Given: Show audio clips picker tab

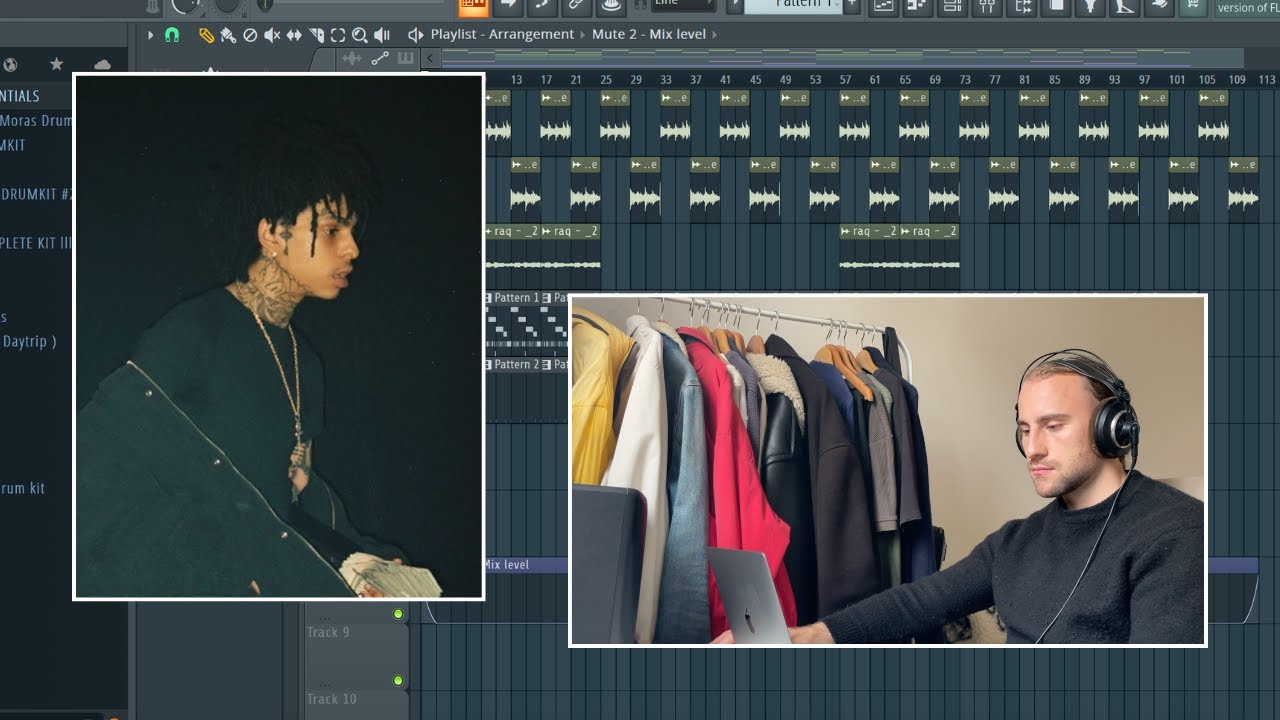Looking at the screenshot, I should click(x=352, y=59).
